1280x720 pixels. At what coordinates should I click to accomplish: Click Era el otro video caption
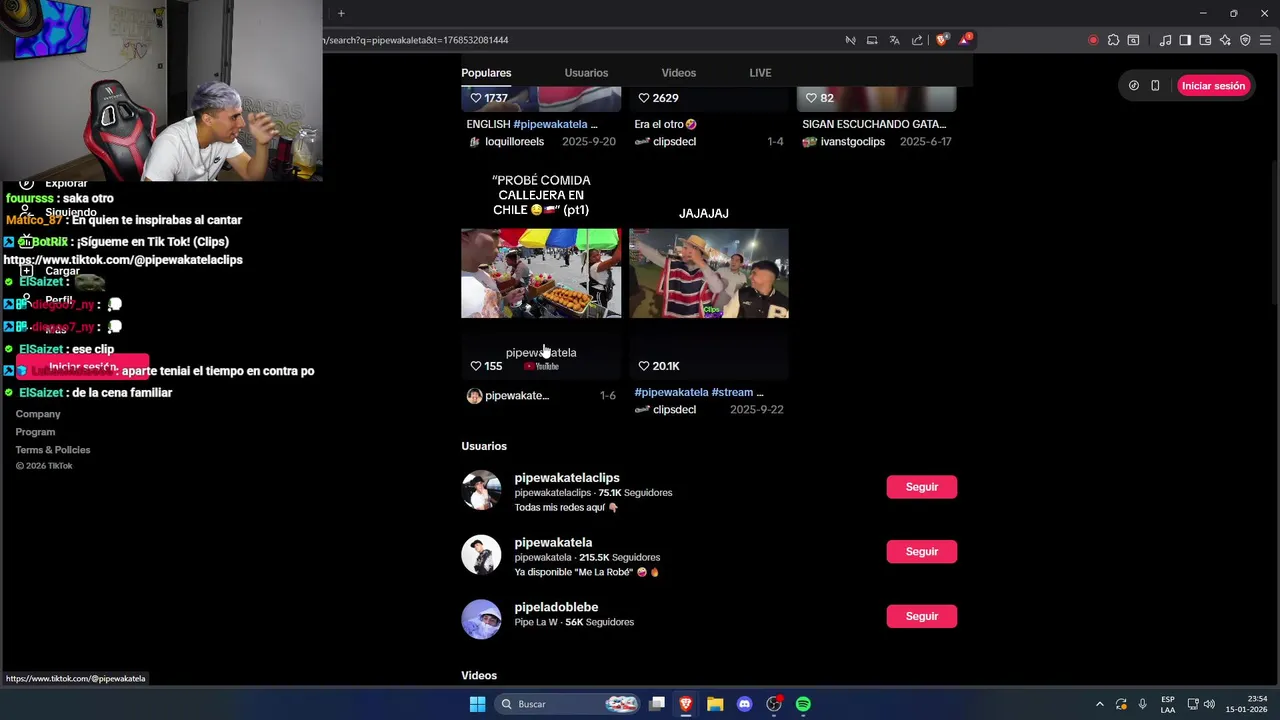tap(665, 124)
